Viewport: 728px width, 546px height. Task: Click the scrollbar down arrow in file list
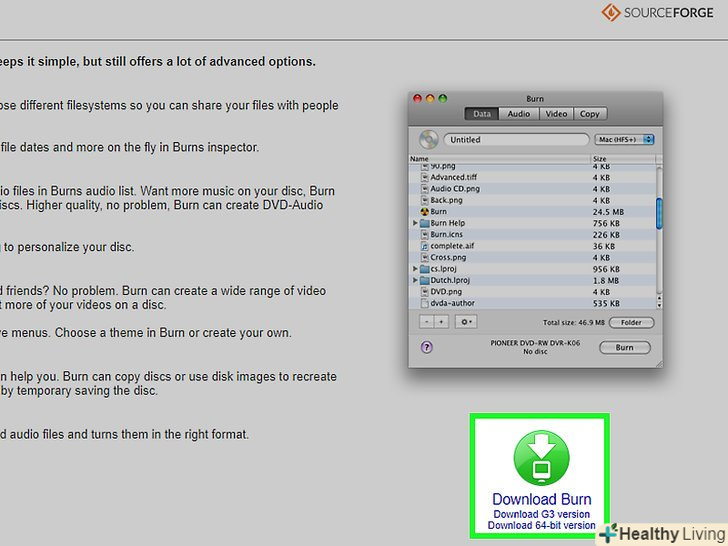(659, 305)
